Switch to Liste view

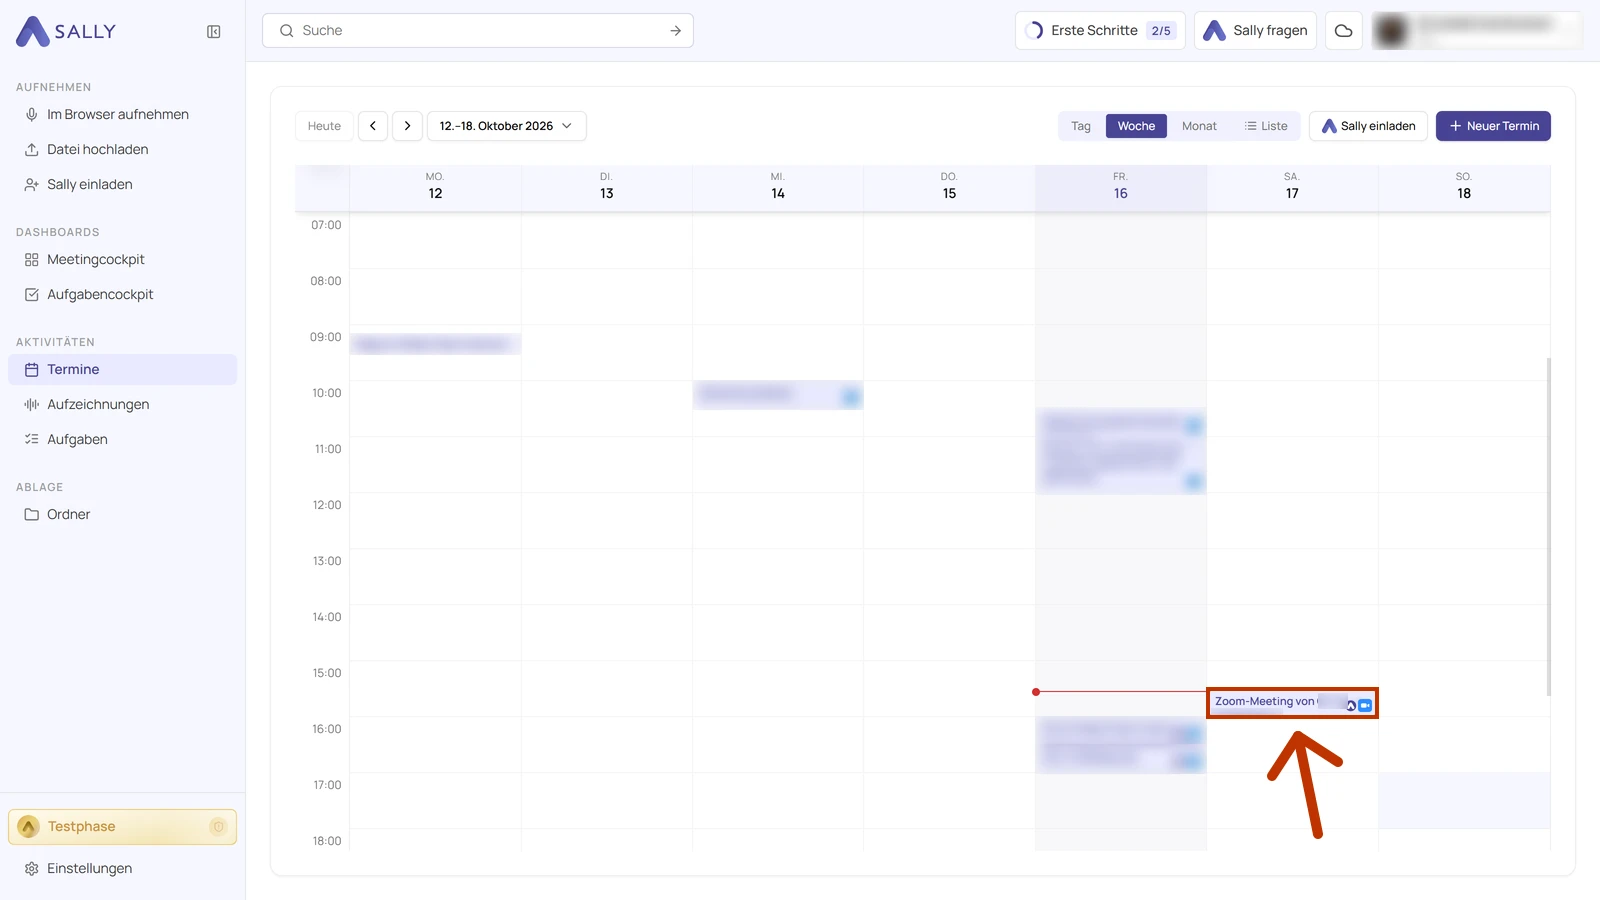tap(1266, 126)
